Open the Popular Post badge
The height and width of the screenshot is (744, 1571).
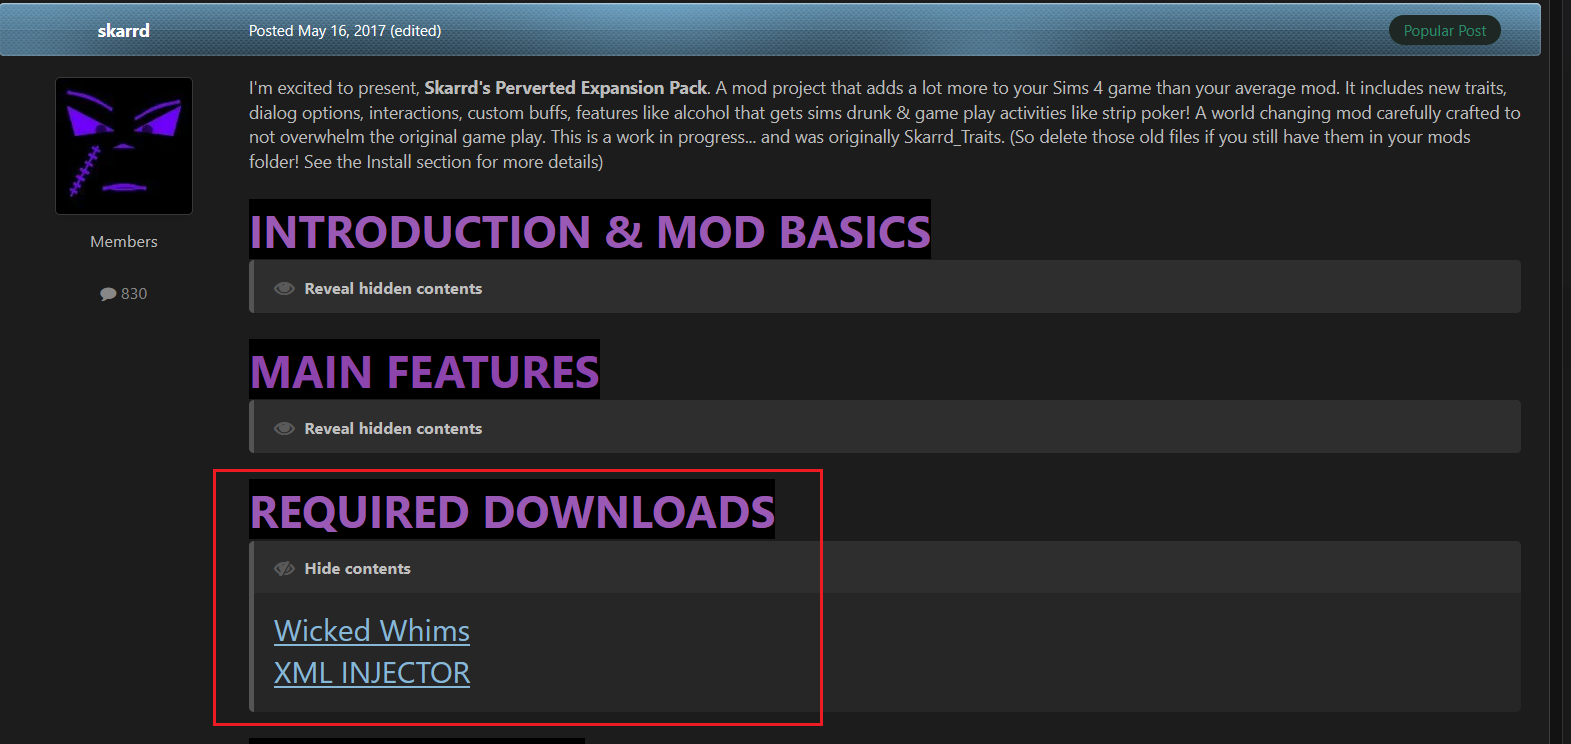pos(1445,31)
